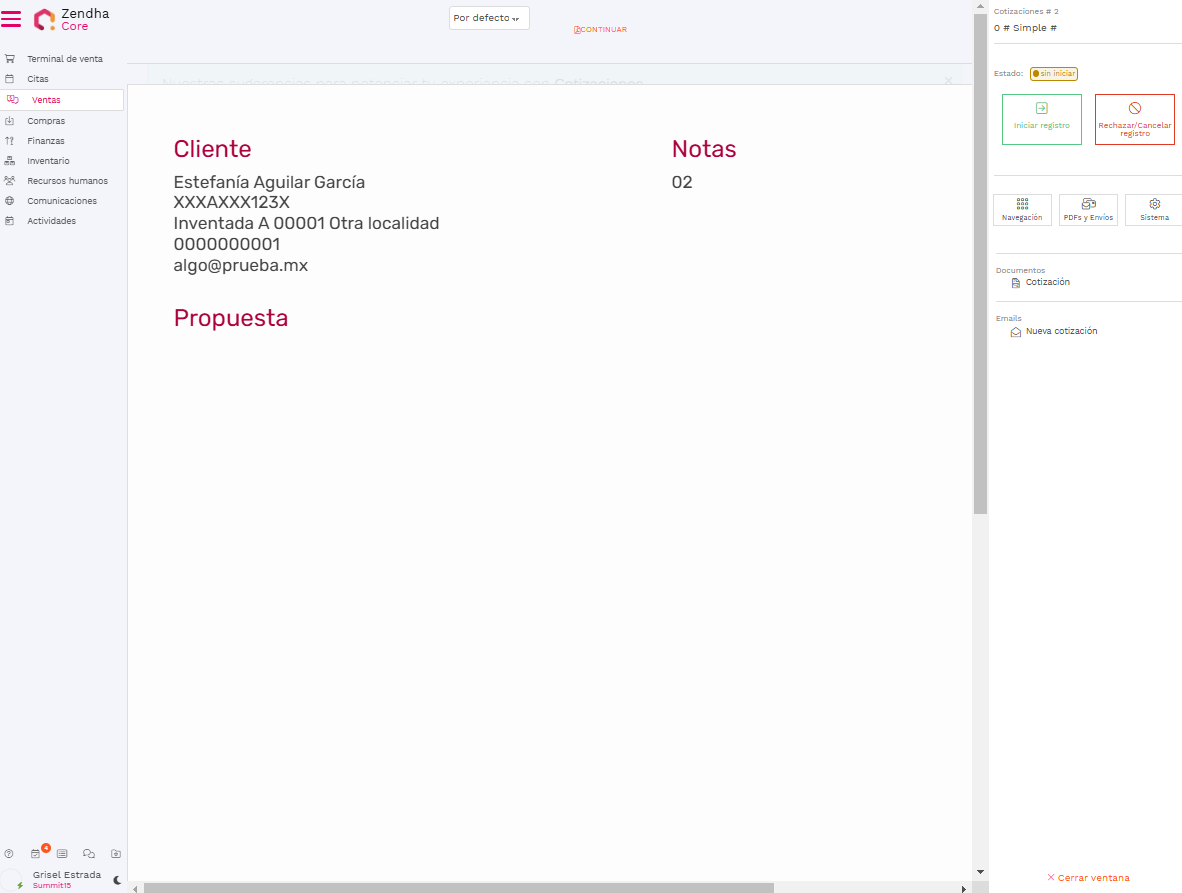Open the hamburger menu icon
The height and width of the screenshot is (893, 1182).
(x=11, y=19)
